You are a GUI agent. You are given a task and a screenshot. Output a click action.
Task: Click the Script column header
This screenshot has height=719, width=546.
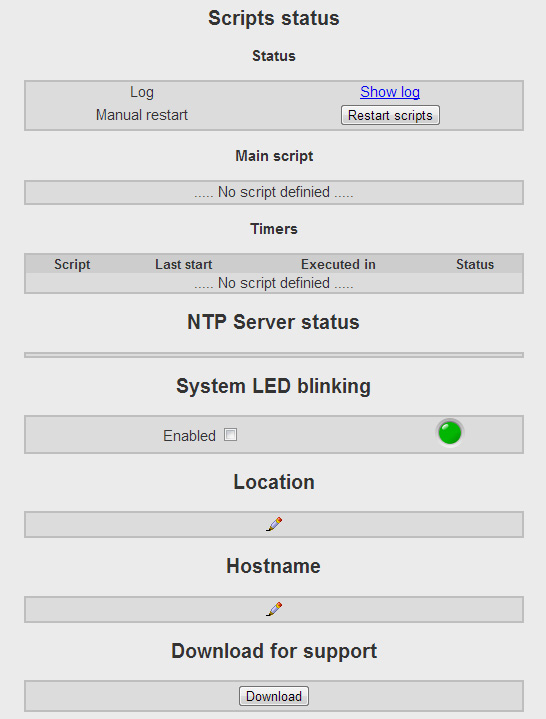(x=72, y=264)
